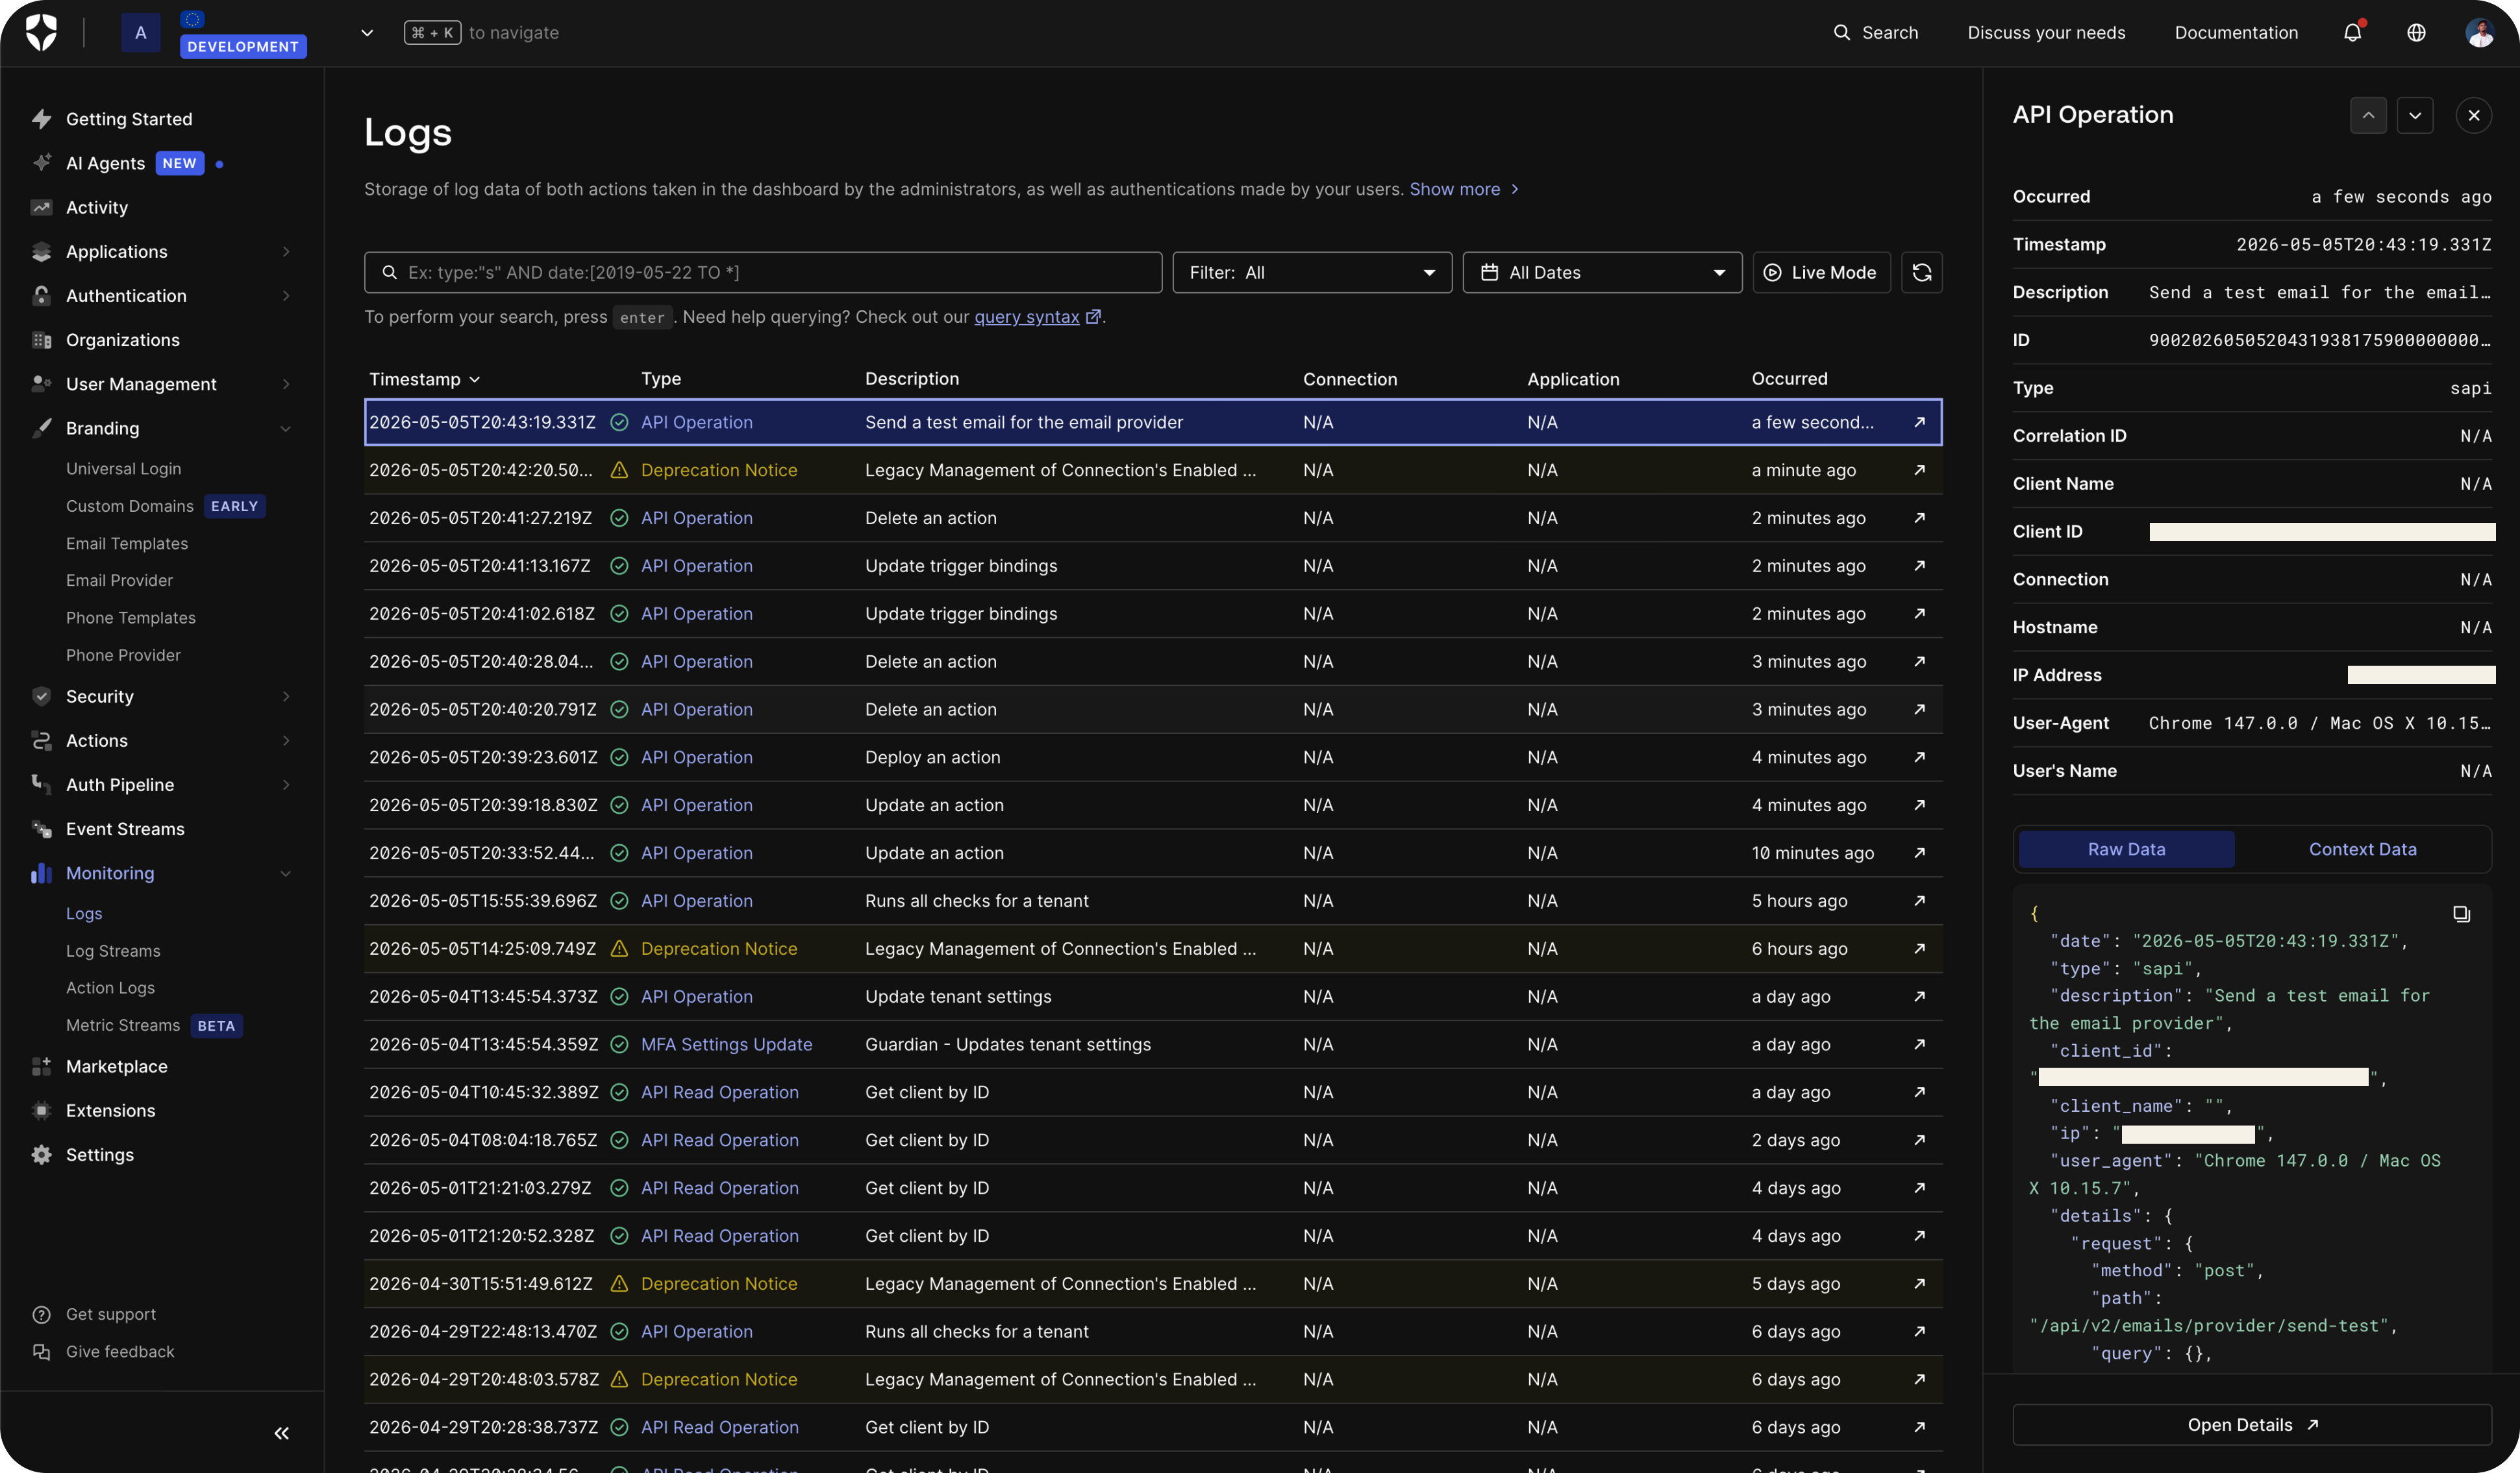2520x1473 pixels.
Task: Click the ⌘+K navigate shortcut
Action: tap(432, 33)
